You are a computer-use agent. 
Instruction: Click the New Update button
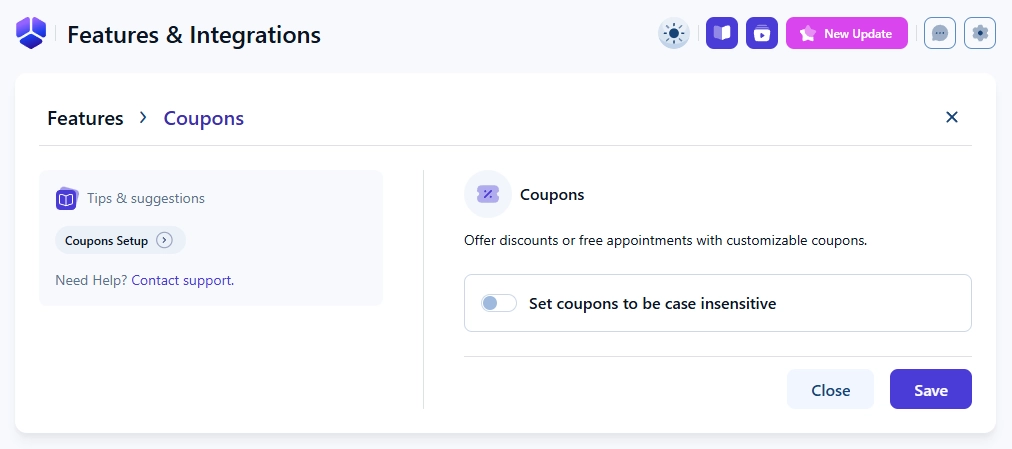tap(847, 34)
